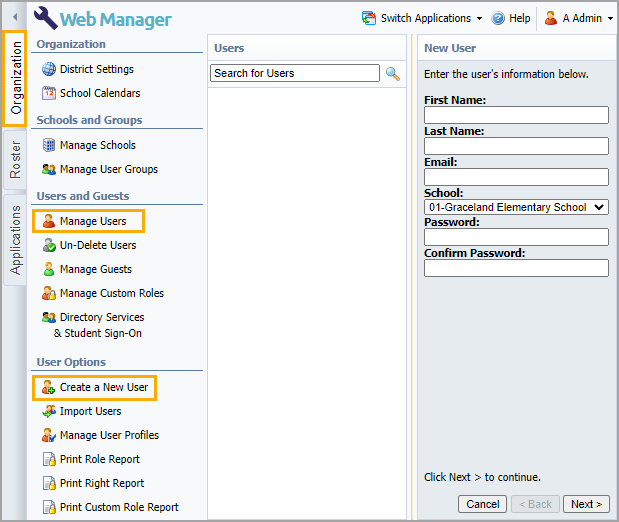Click the Print Role Report icon
This screenshot has height=522, width=619.
tap(49, 459)
